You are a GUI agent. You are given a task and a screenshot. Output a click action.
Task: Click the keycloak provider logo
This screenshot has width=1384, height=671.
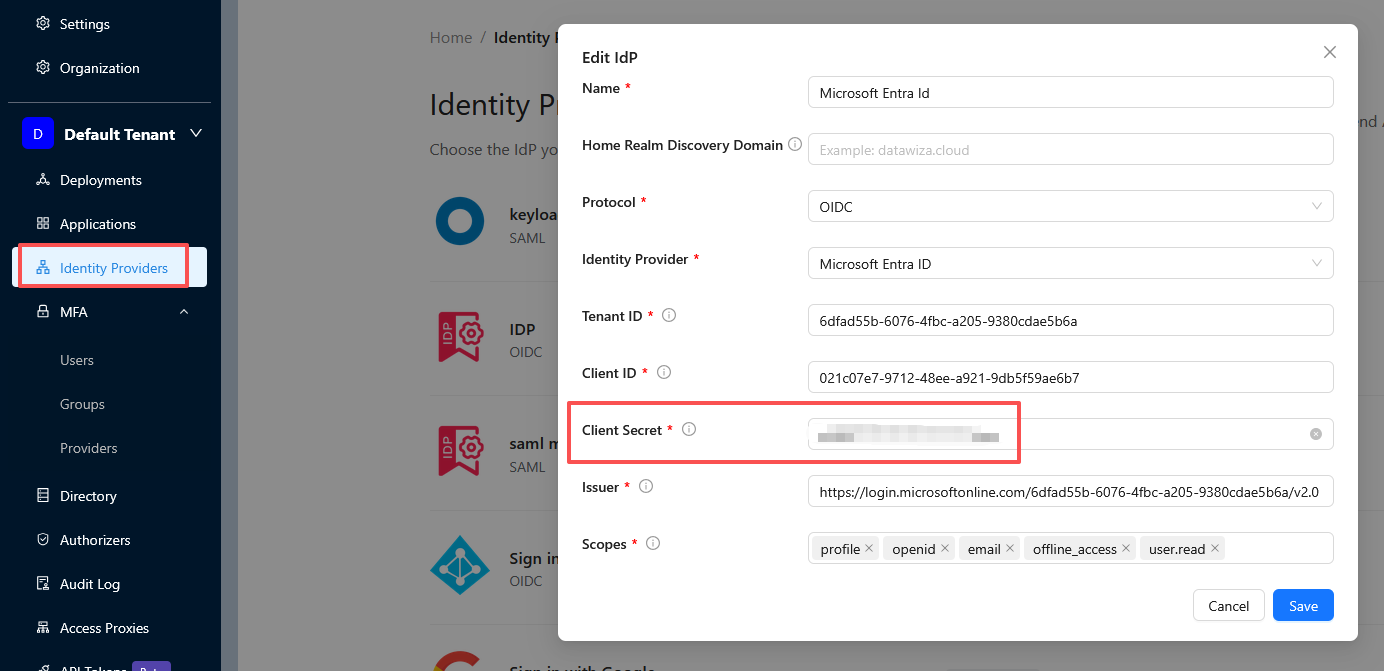460,221
